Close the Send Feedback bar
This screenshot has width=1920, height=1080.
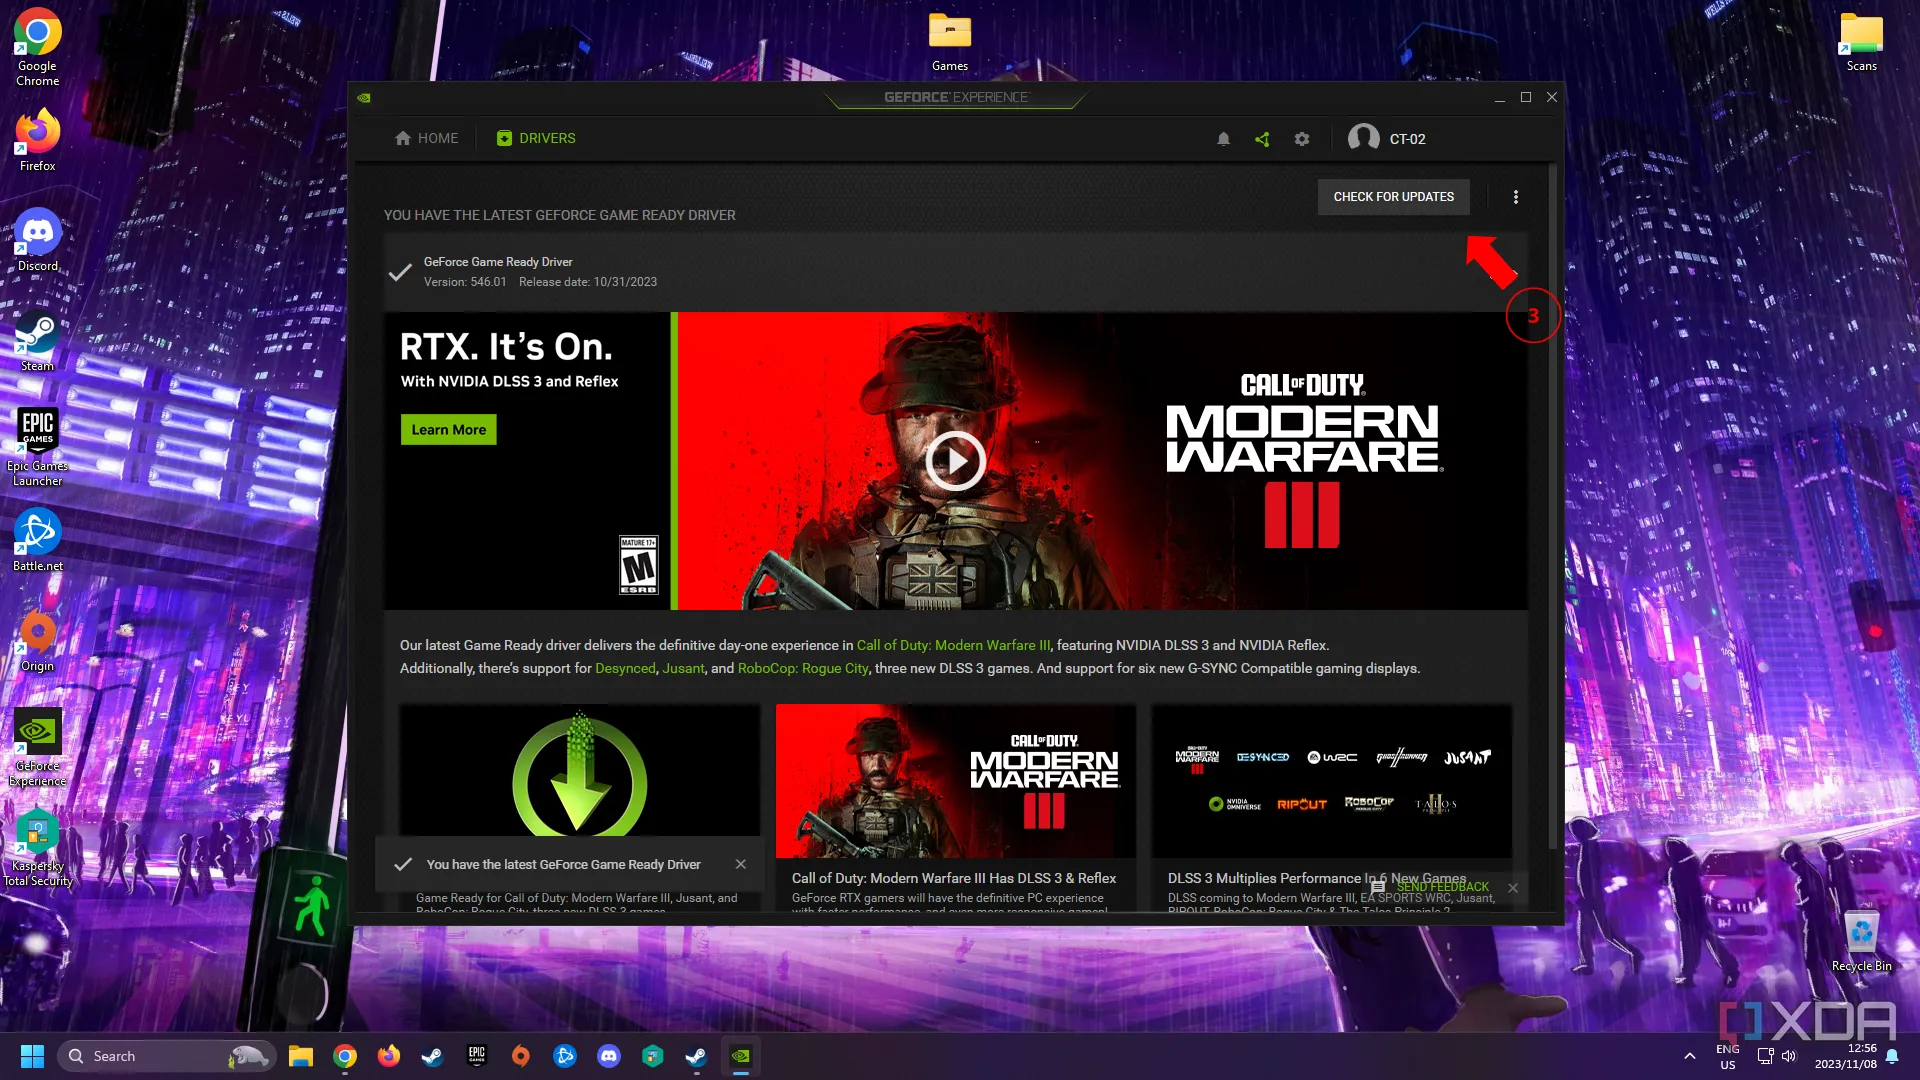point(1513,888)
